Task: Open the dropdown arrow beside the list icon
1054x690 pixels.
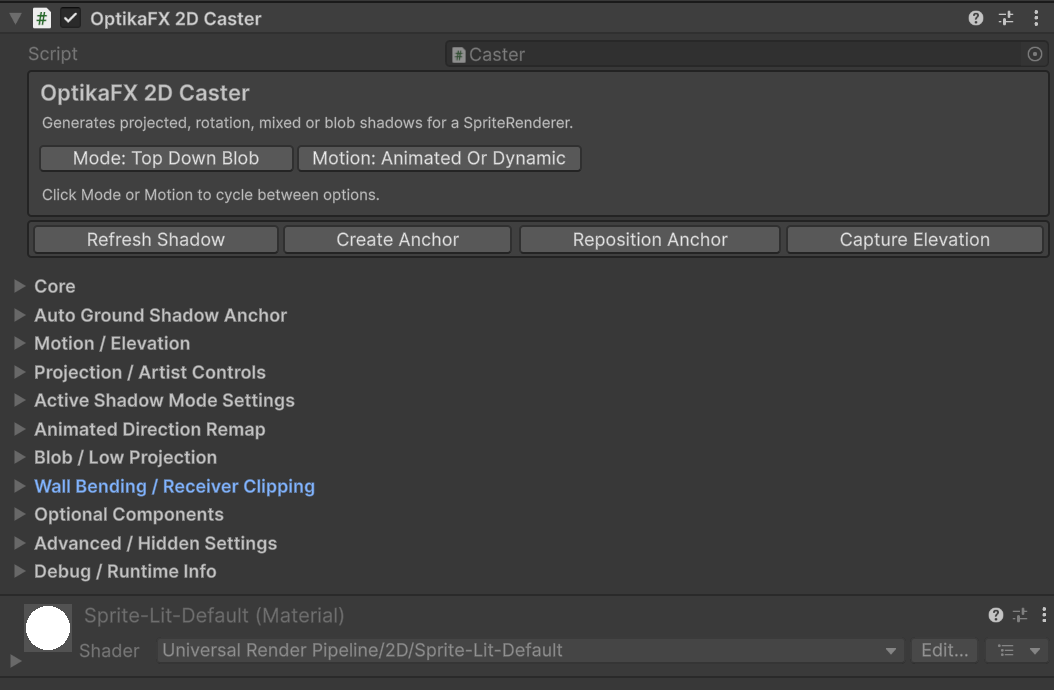Action: pyautogui.click(x=1035, y=650)
